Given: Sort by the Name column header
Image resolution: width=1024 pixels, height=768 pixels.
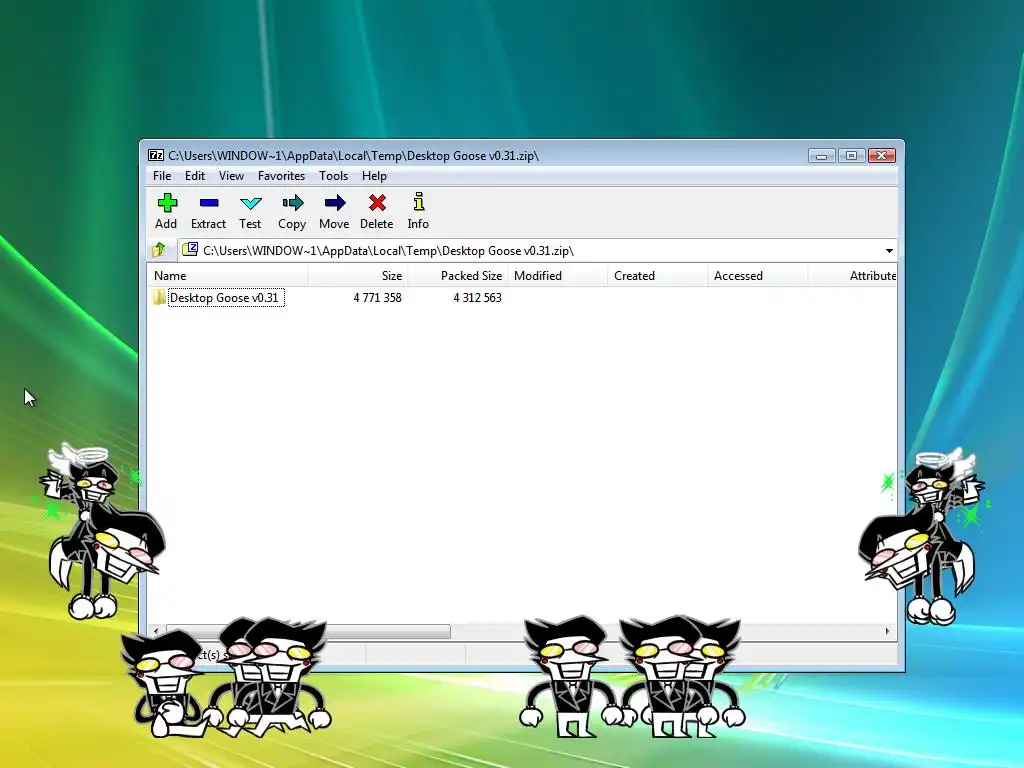Looking at the screenshot, I should tap(227, 276).
